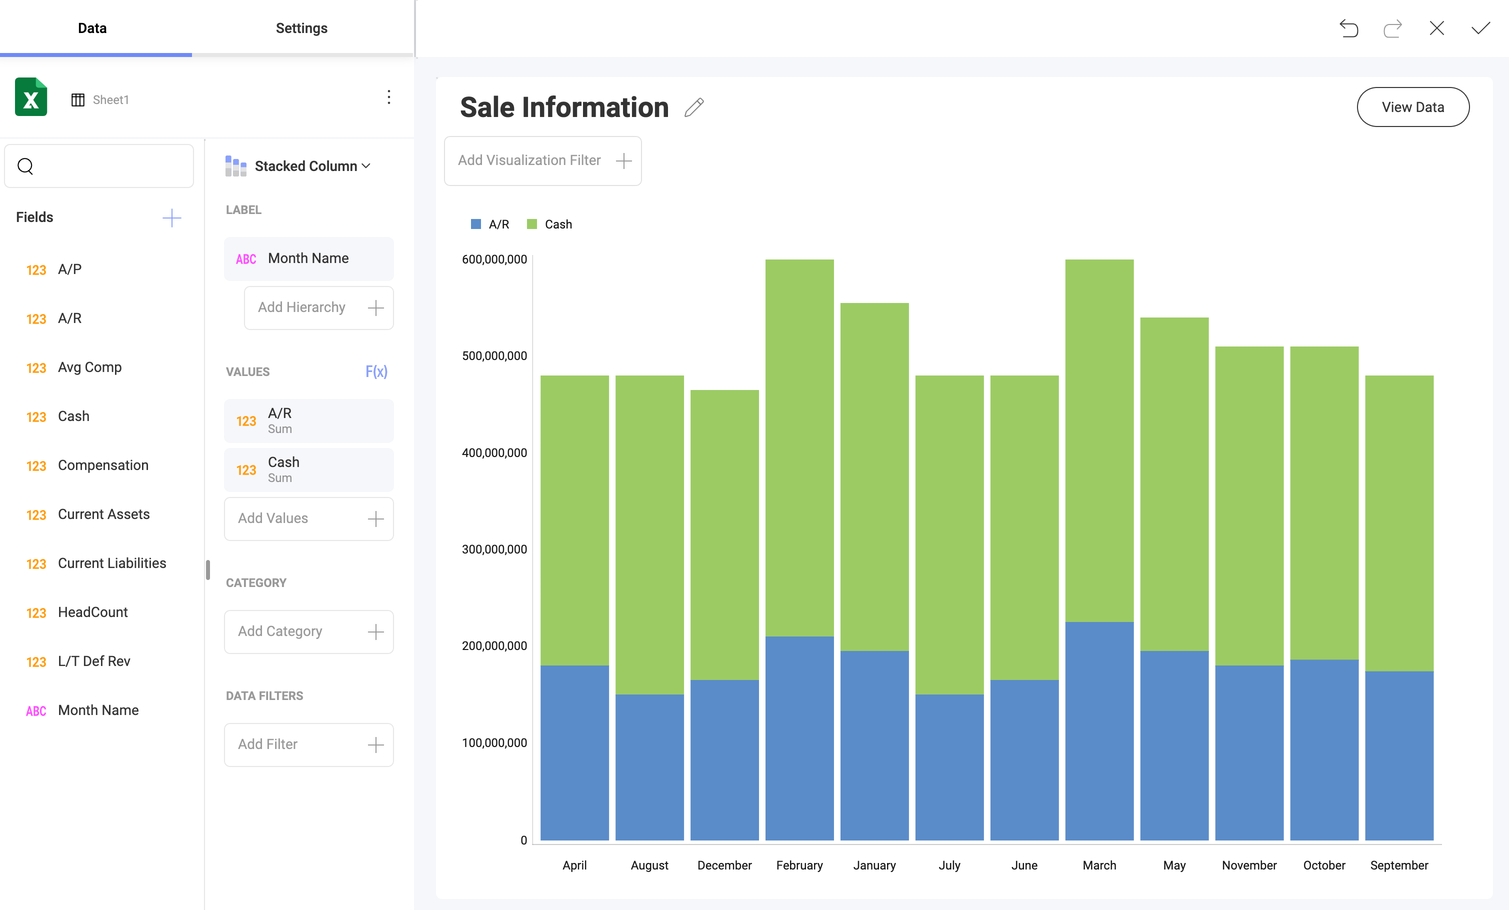1509x910 pixels.
Task: Click the redo arrow icon
Action: [1393, 28]
